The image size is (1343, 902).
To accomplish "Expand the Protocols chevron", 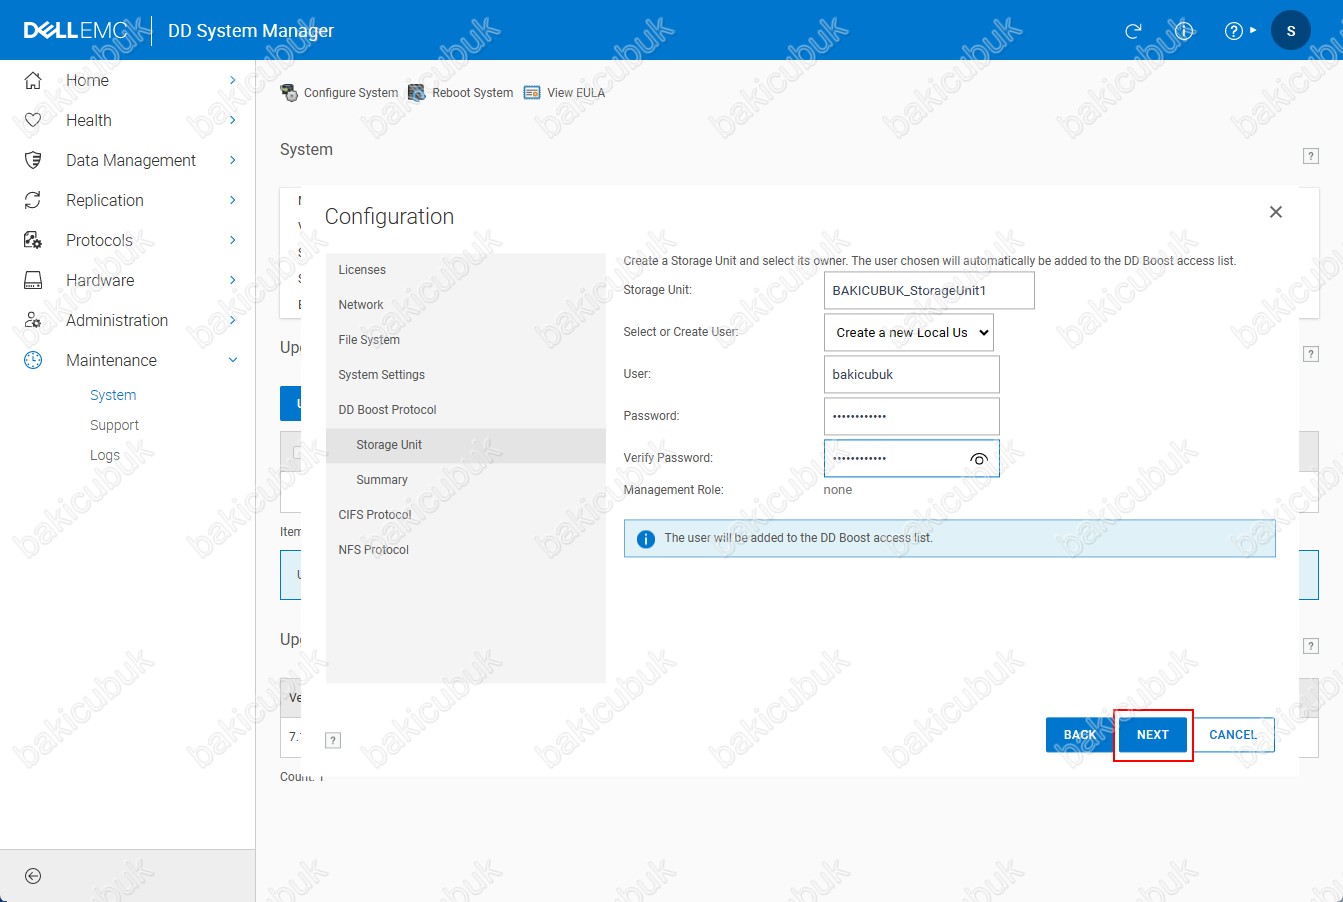I will click(233, 240).
